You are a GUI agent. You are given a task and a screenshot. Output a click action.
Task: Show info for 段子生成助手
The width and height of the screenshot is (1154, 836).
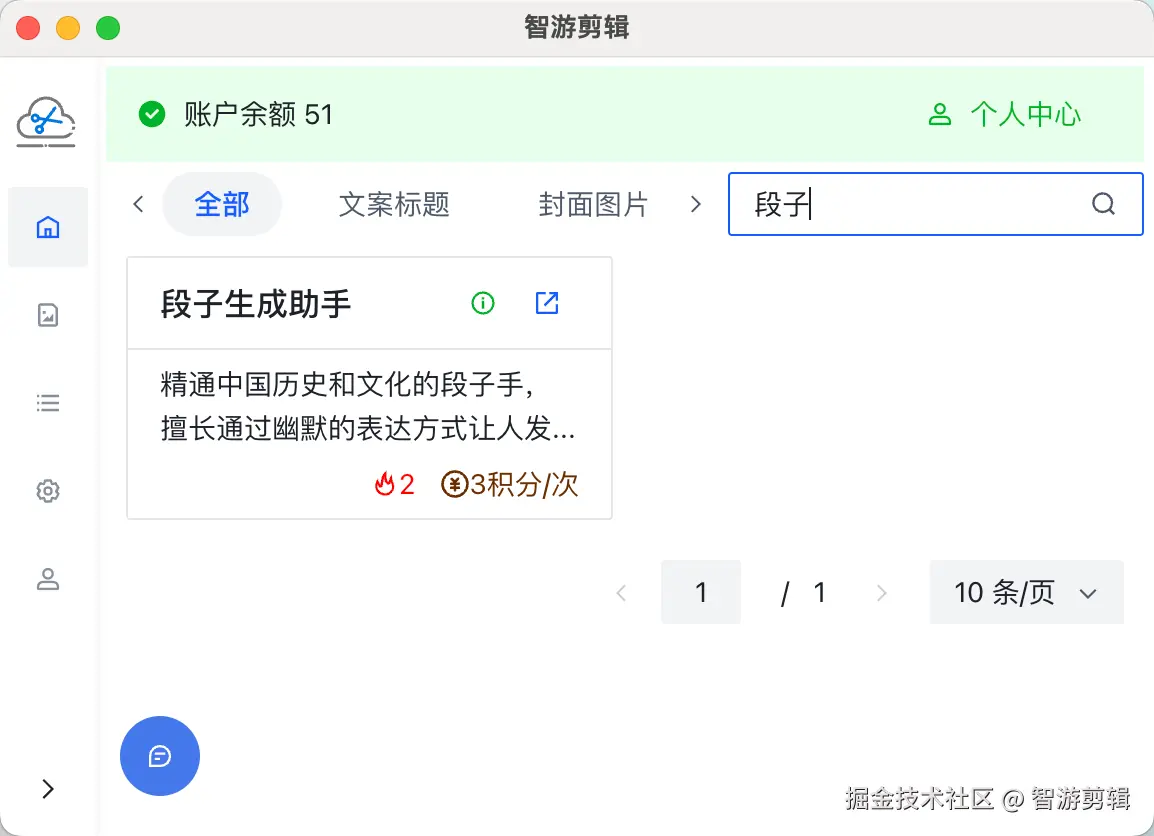pos(483,303)
